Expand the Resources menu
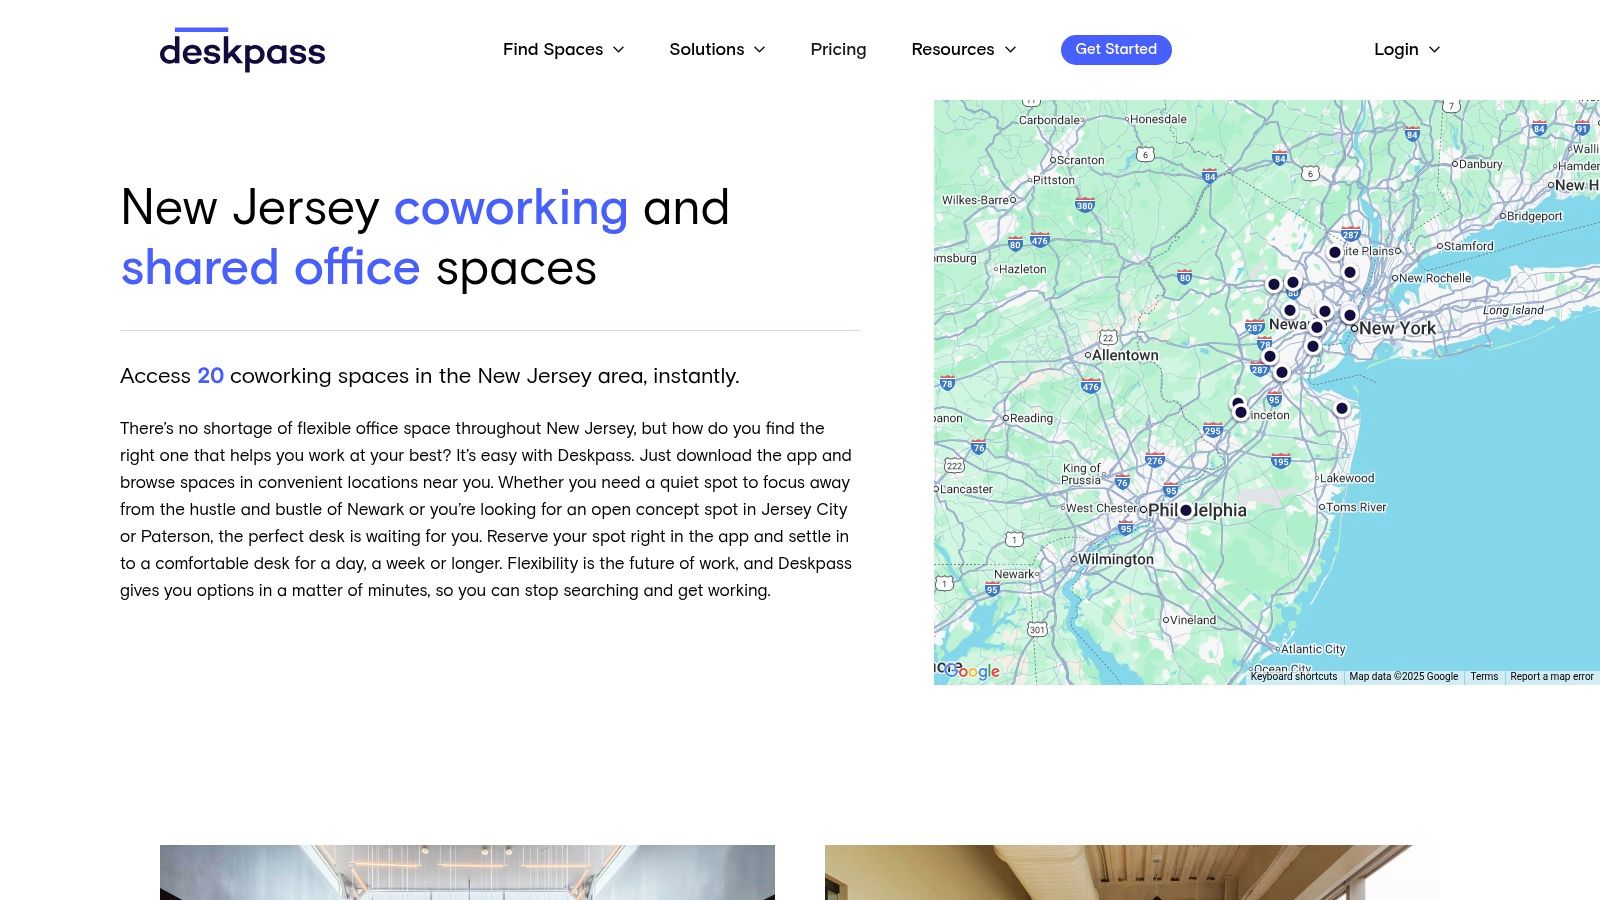The width and height of the screenshot is (1600, 900). tap(963, 50)
